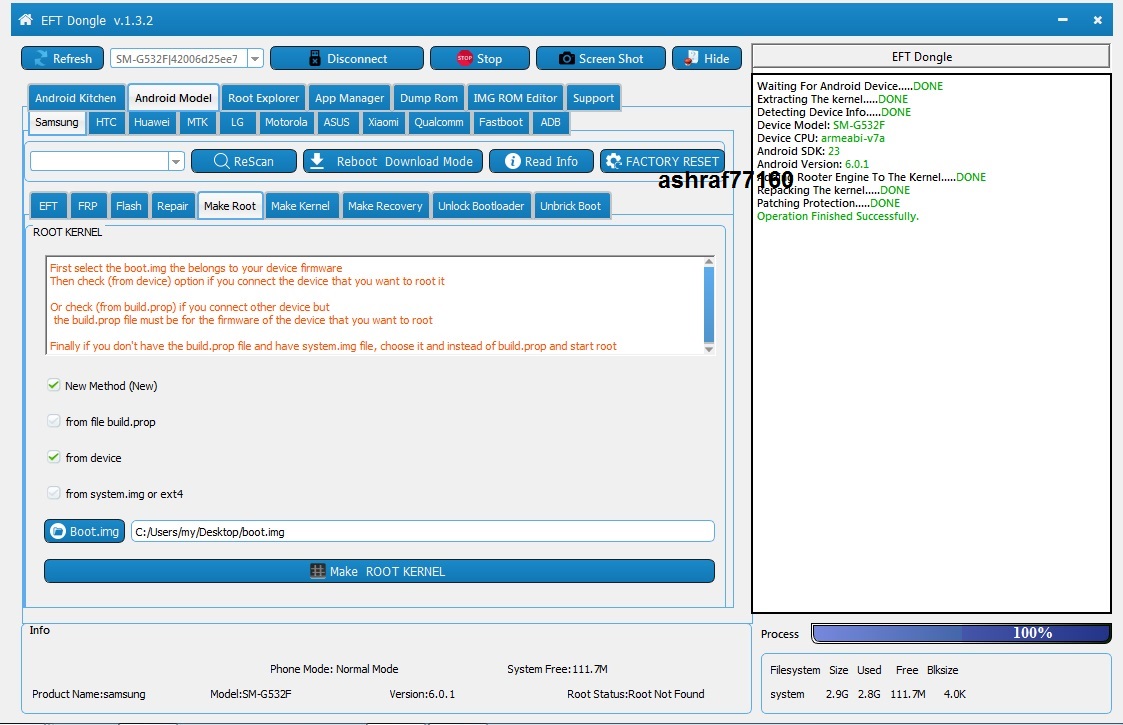Click the system filesystem row
Viewport: 1123px width, 725px height.
tap(868, 693)
